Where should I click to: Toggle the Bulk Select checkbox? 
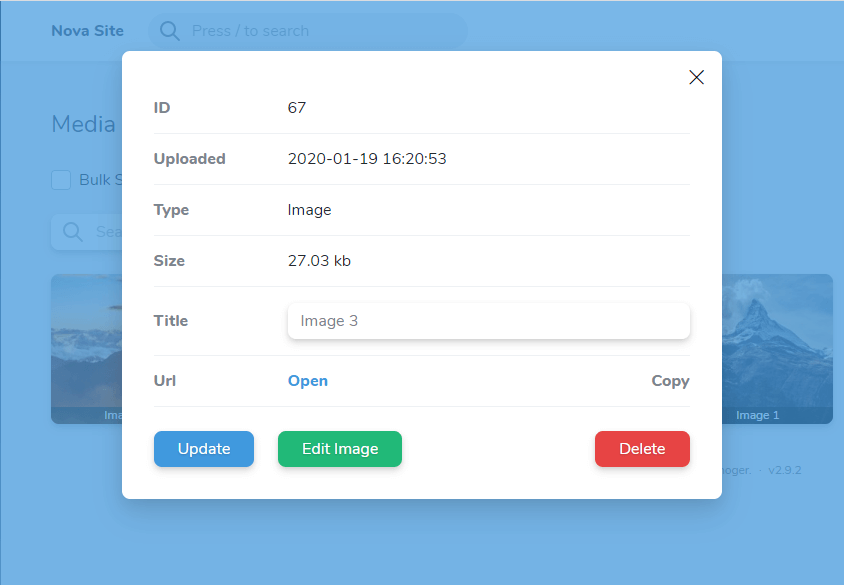coord(61,180)
